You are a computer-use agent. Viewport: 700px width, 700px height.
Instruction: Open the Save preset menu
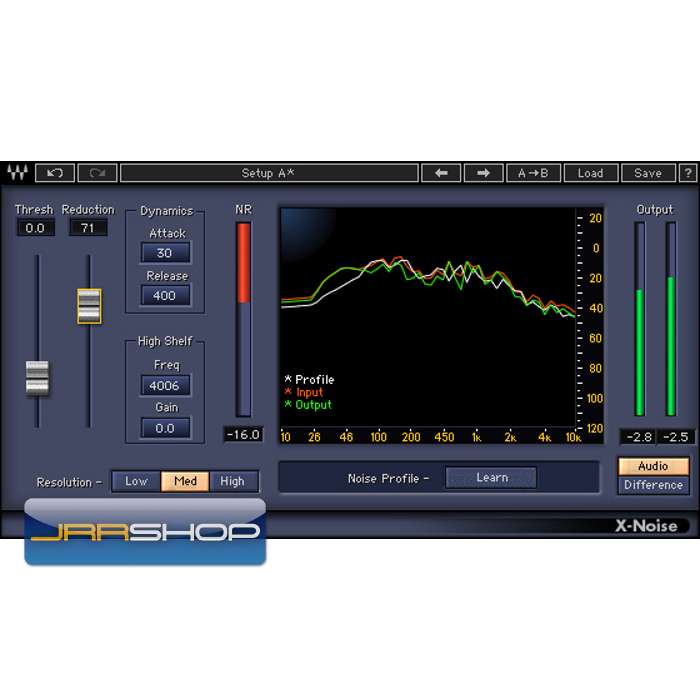pyautogui.click(x=648, y=173)
